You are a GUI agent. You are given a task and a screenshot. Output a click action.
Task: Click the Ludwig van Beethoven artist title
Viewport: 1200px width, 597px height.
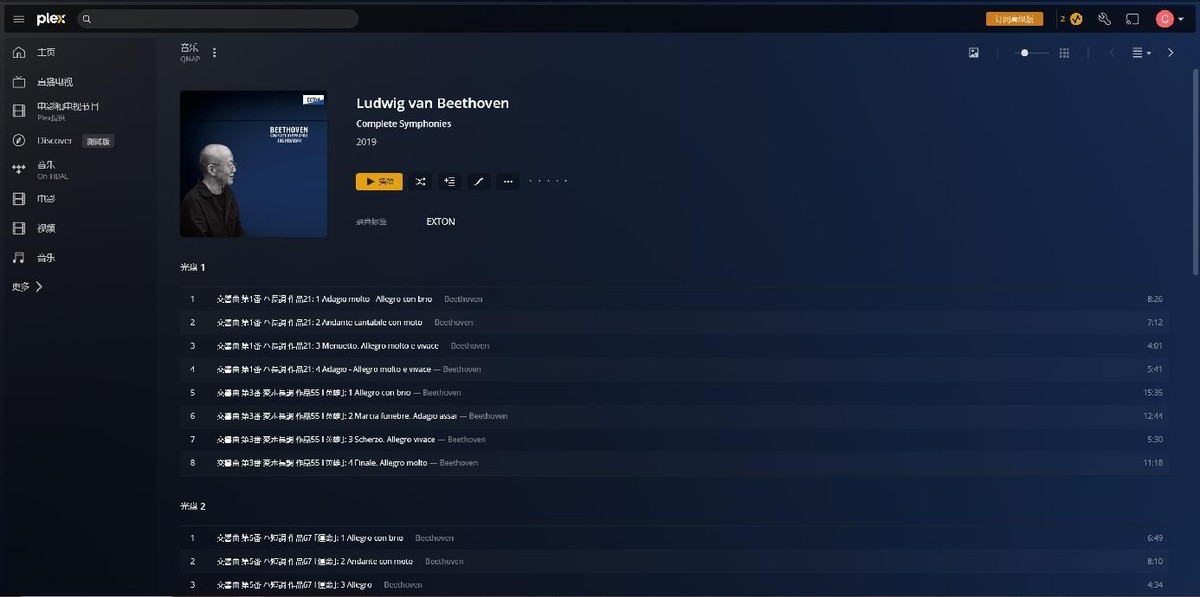pyautogui.click(x=432, y=103)
